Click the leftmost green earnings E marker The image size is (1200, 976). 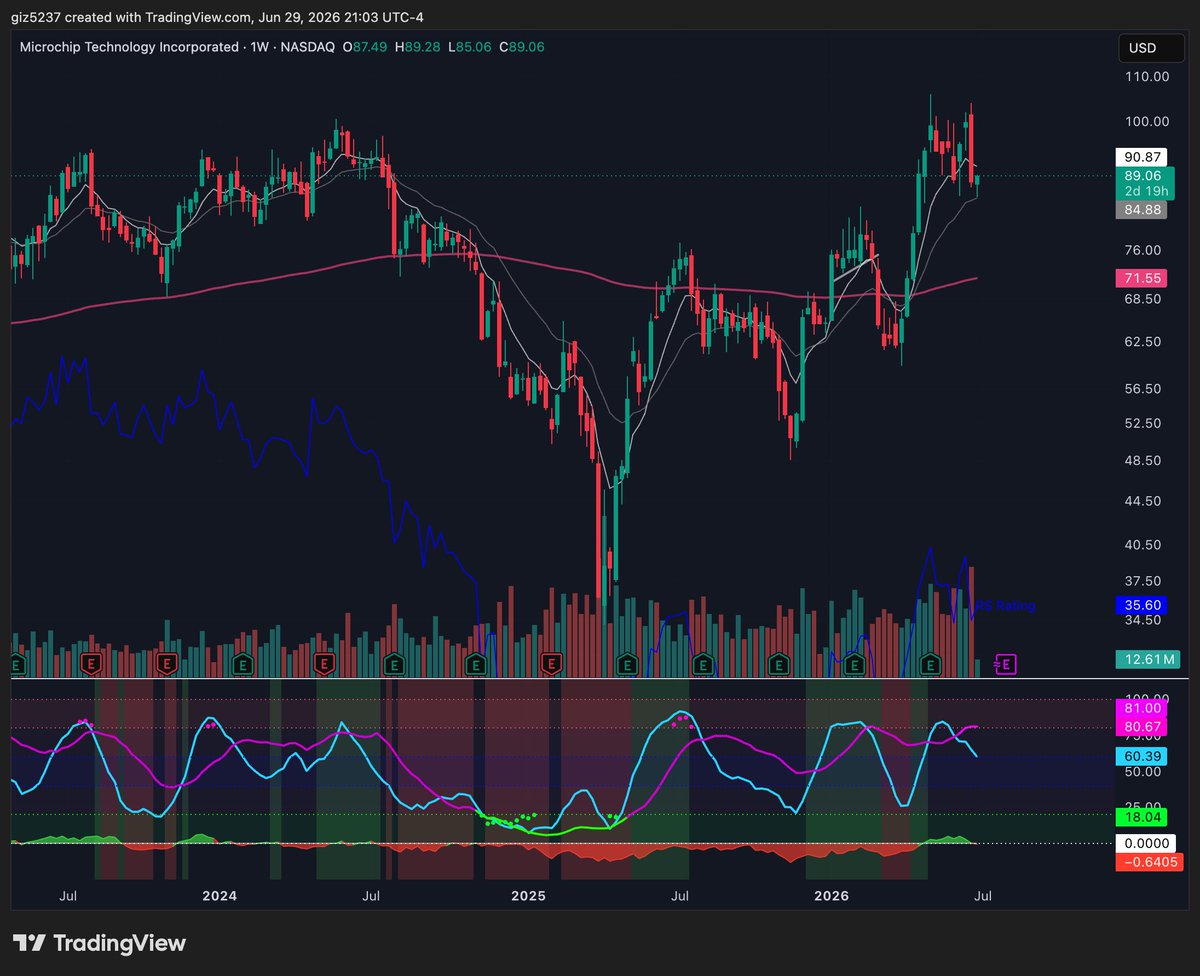(x=17, y=663)
